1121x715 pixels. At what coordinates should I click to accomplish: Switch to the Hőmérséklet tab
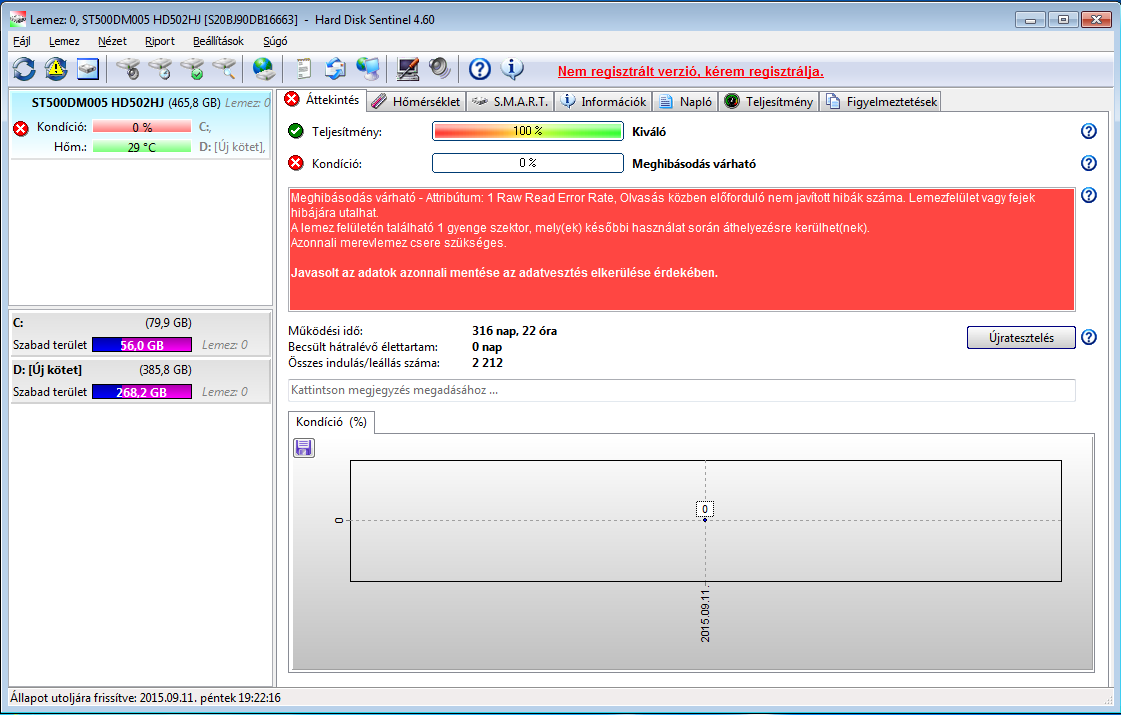coord(417,102)
